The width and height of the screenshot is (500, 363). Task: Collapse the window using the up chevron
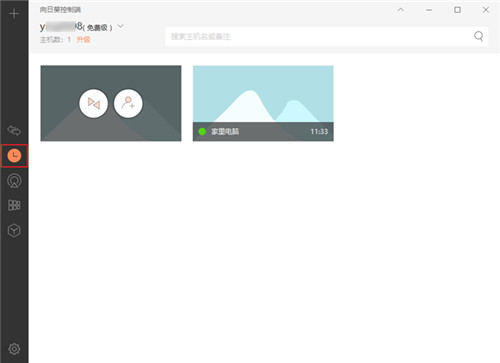point(401,10)
